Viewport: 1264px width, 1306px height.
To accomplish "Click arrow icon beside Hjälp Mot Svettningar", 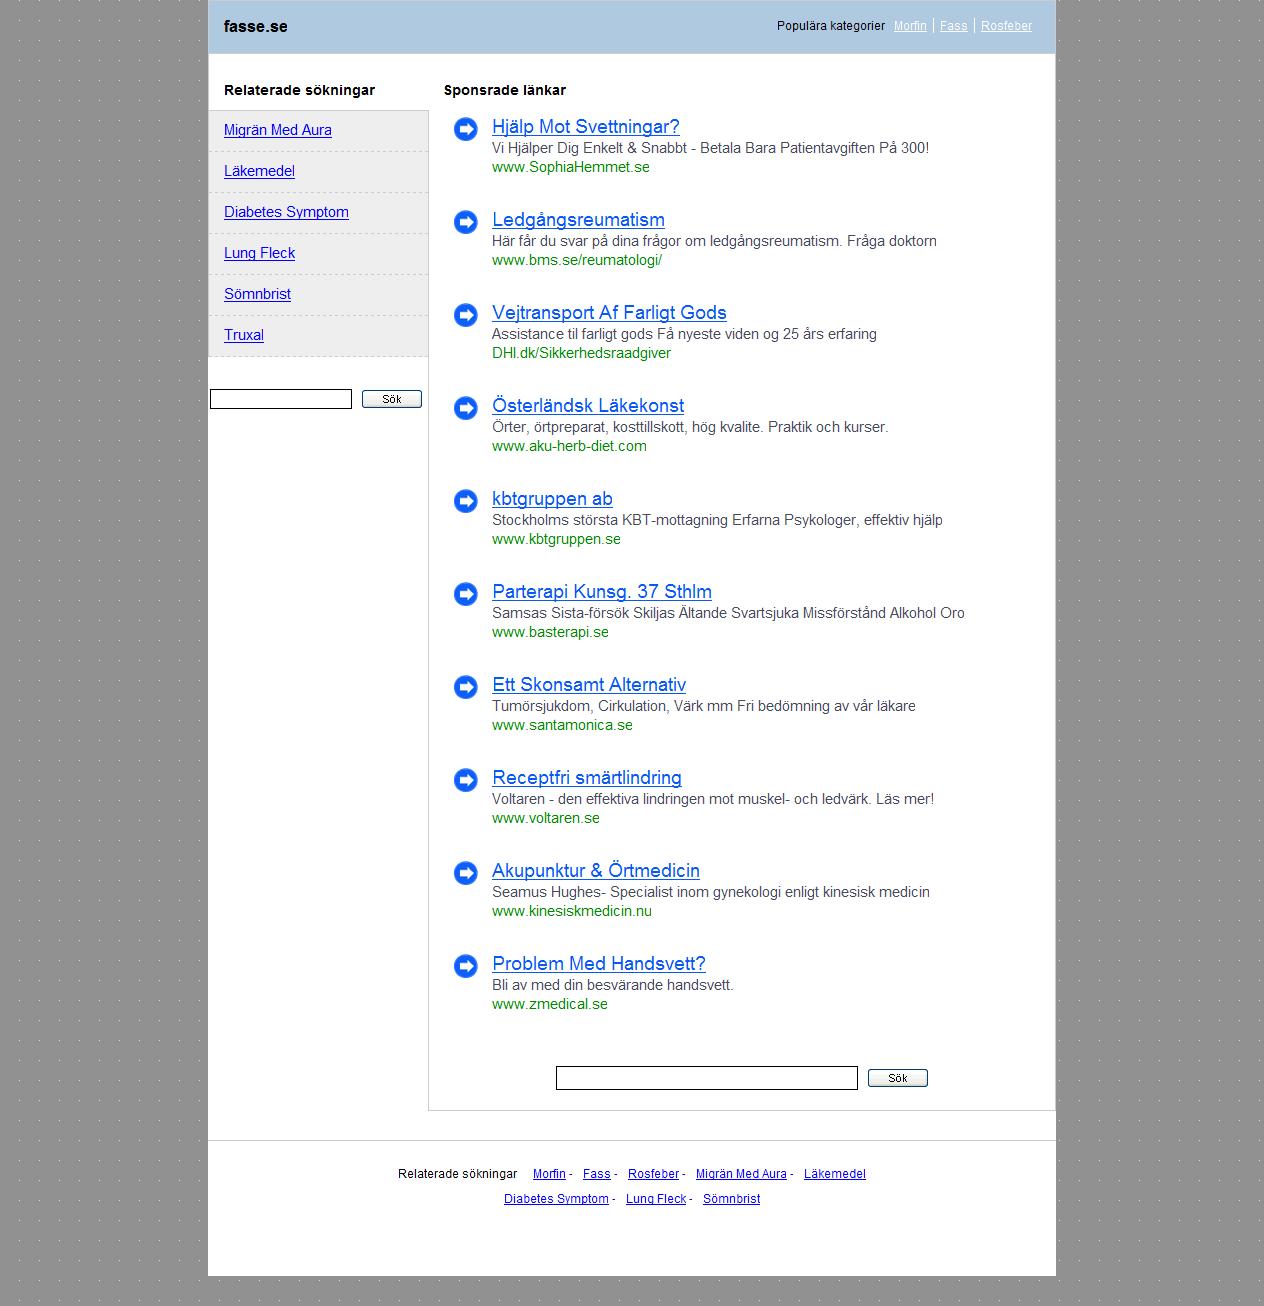I will coord(466,129).
